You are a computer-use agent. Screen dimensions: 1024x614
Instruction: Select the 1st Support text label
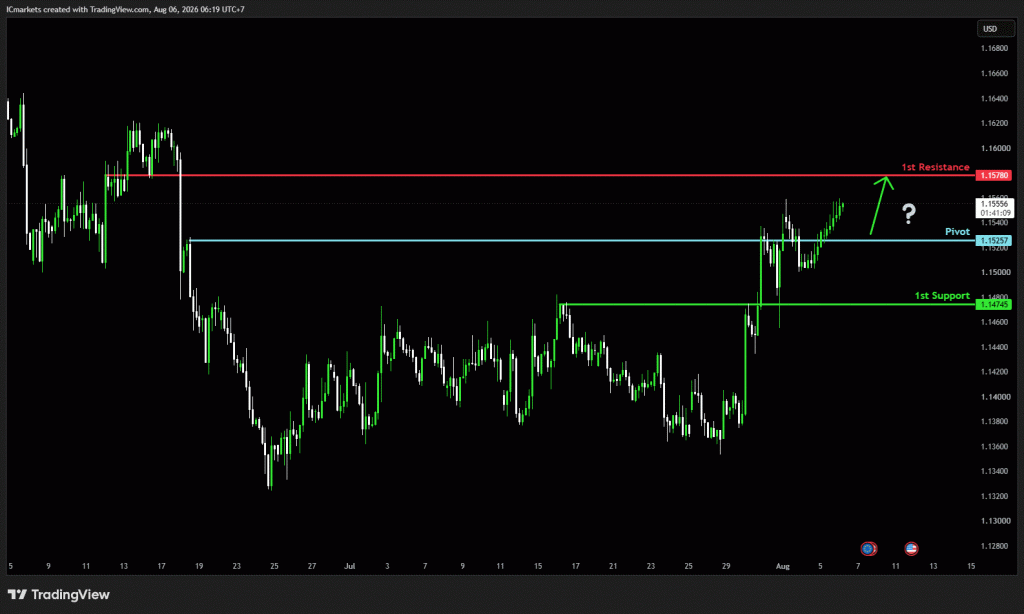(x=942, y=296)
